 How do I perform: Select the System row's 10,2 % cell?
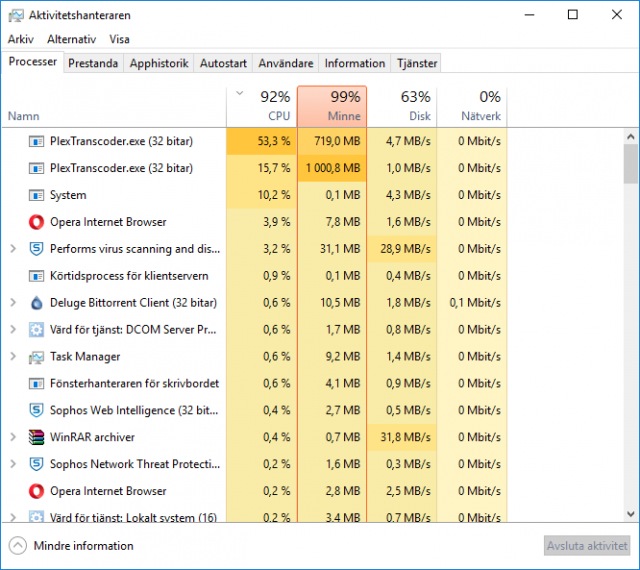tap(262, 195)
